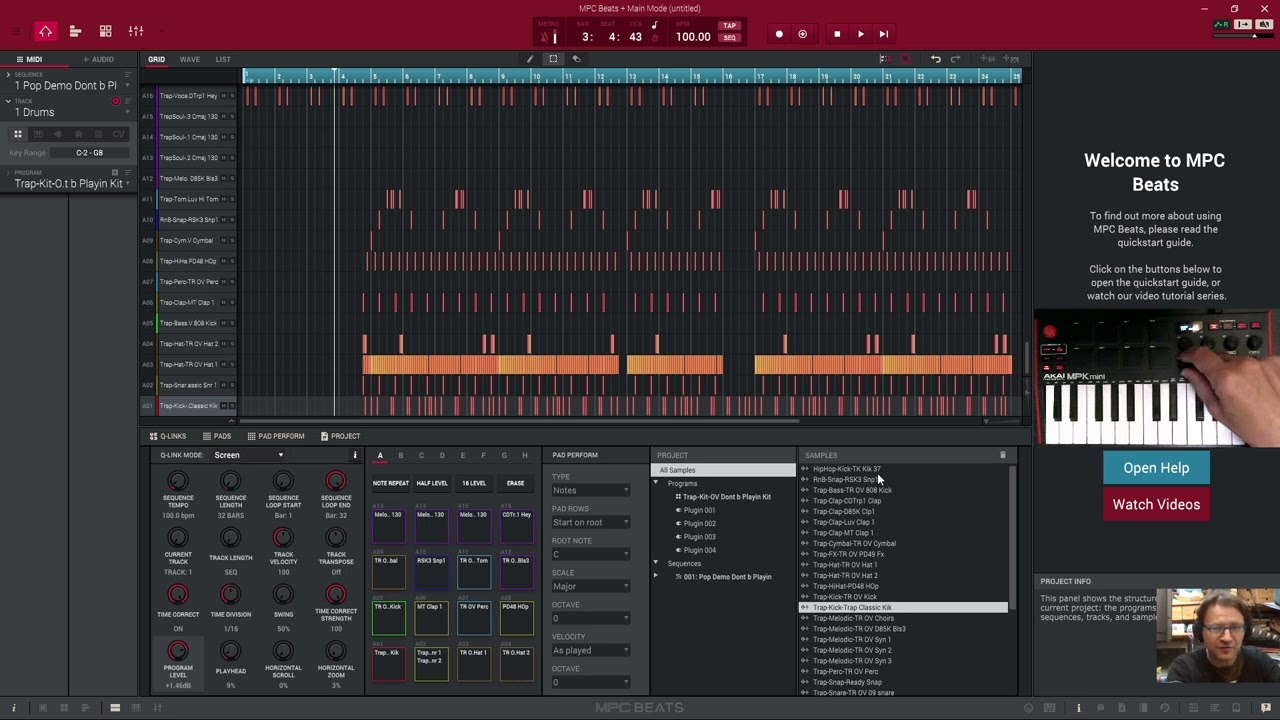
Task: Open the Velocity dropdown
Action: coord(591,650)
